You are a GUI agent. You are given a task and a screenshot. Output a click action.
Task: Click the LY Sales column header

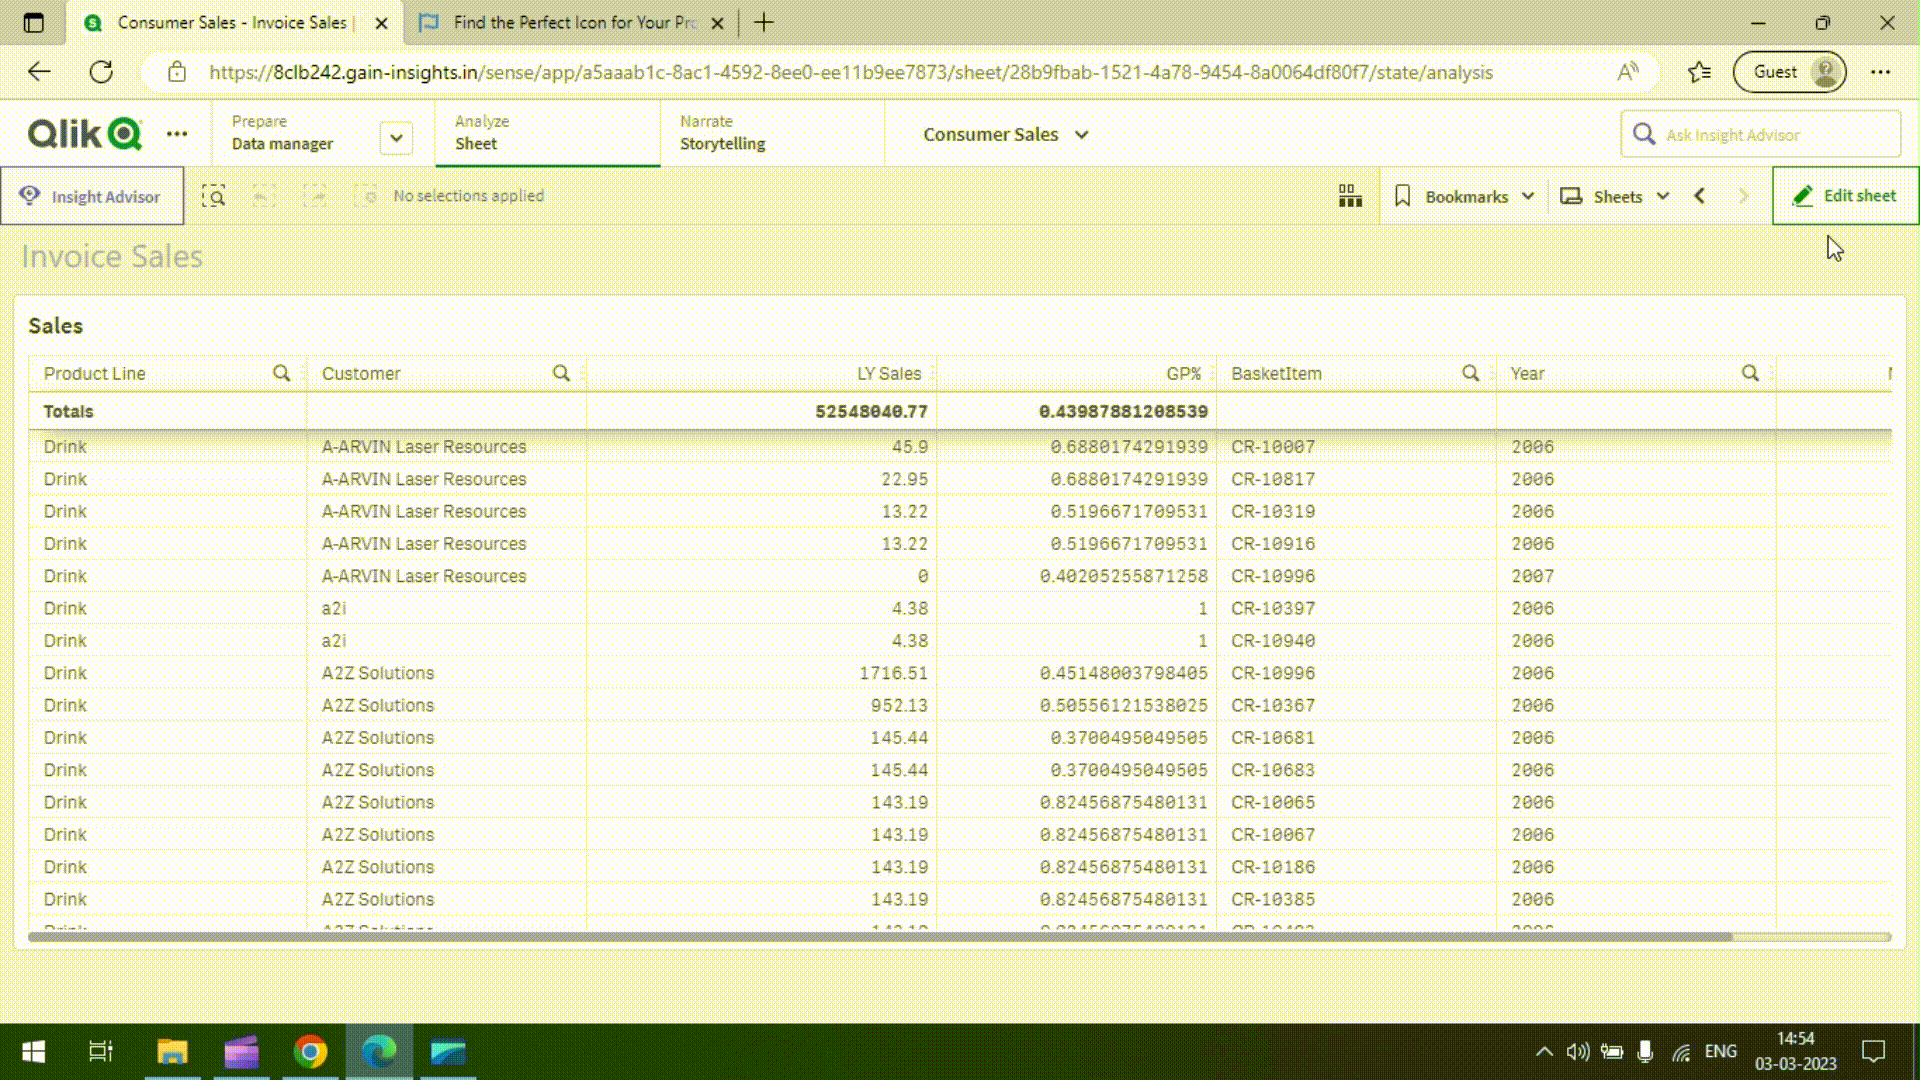click(888, 373)
